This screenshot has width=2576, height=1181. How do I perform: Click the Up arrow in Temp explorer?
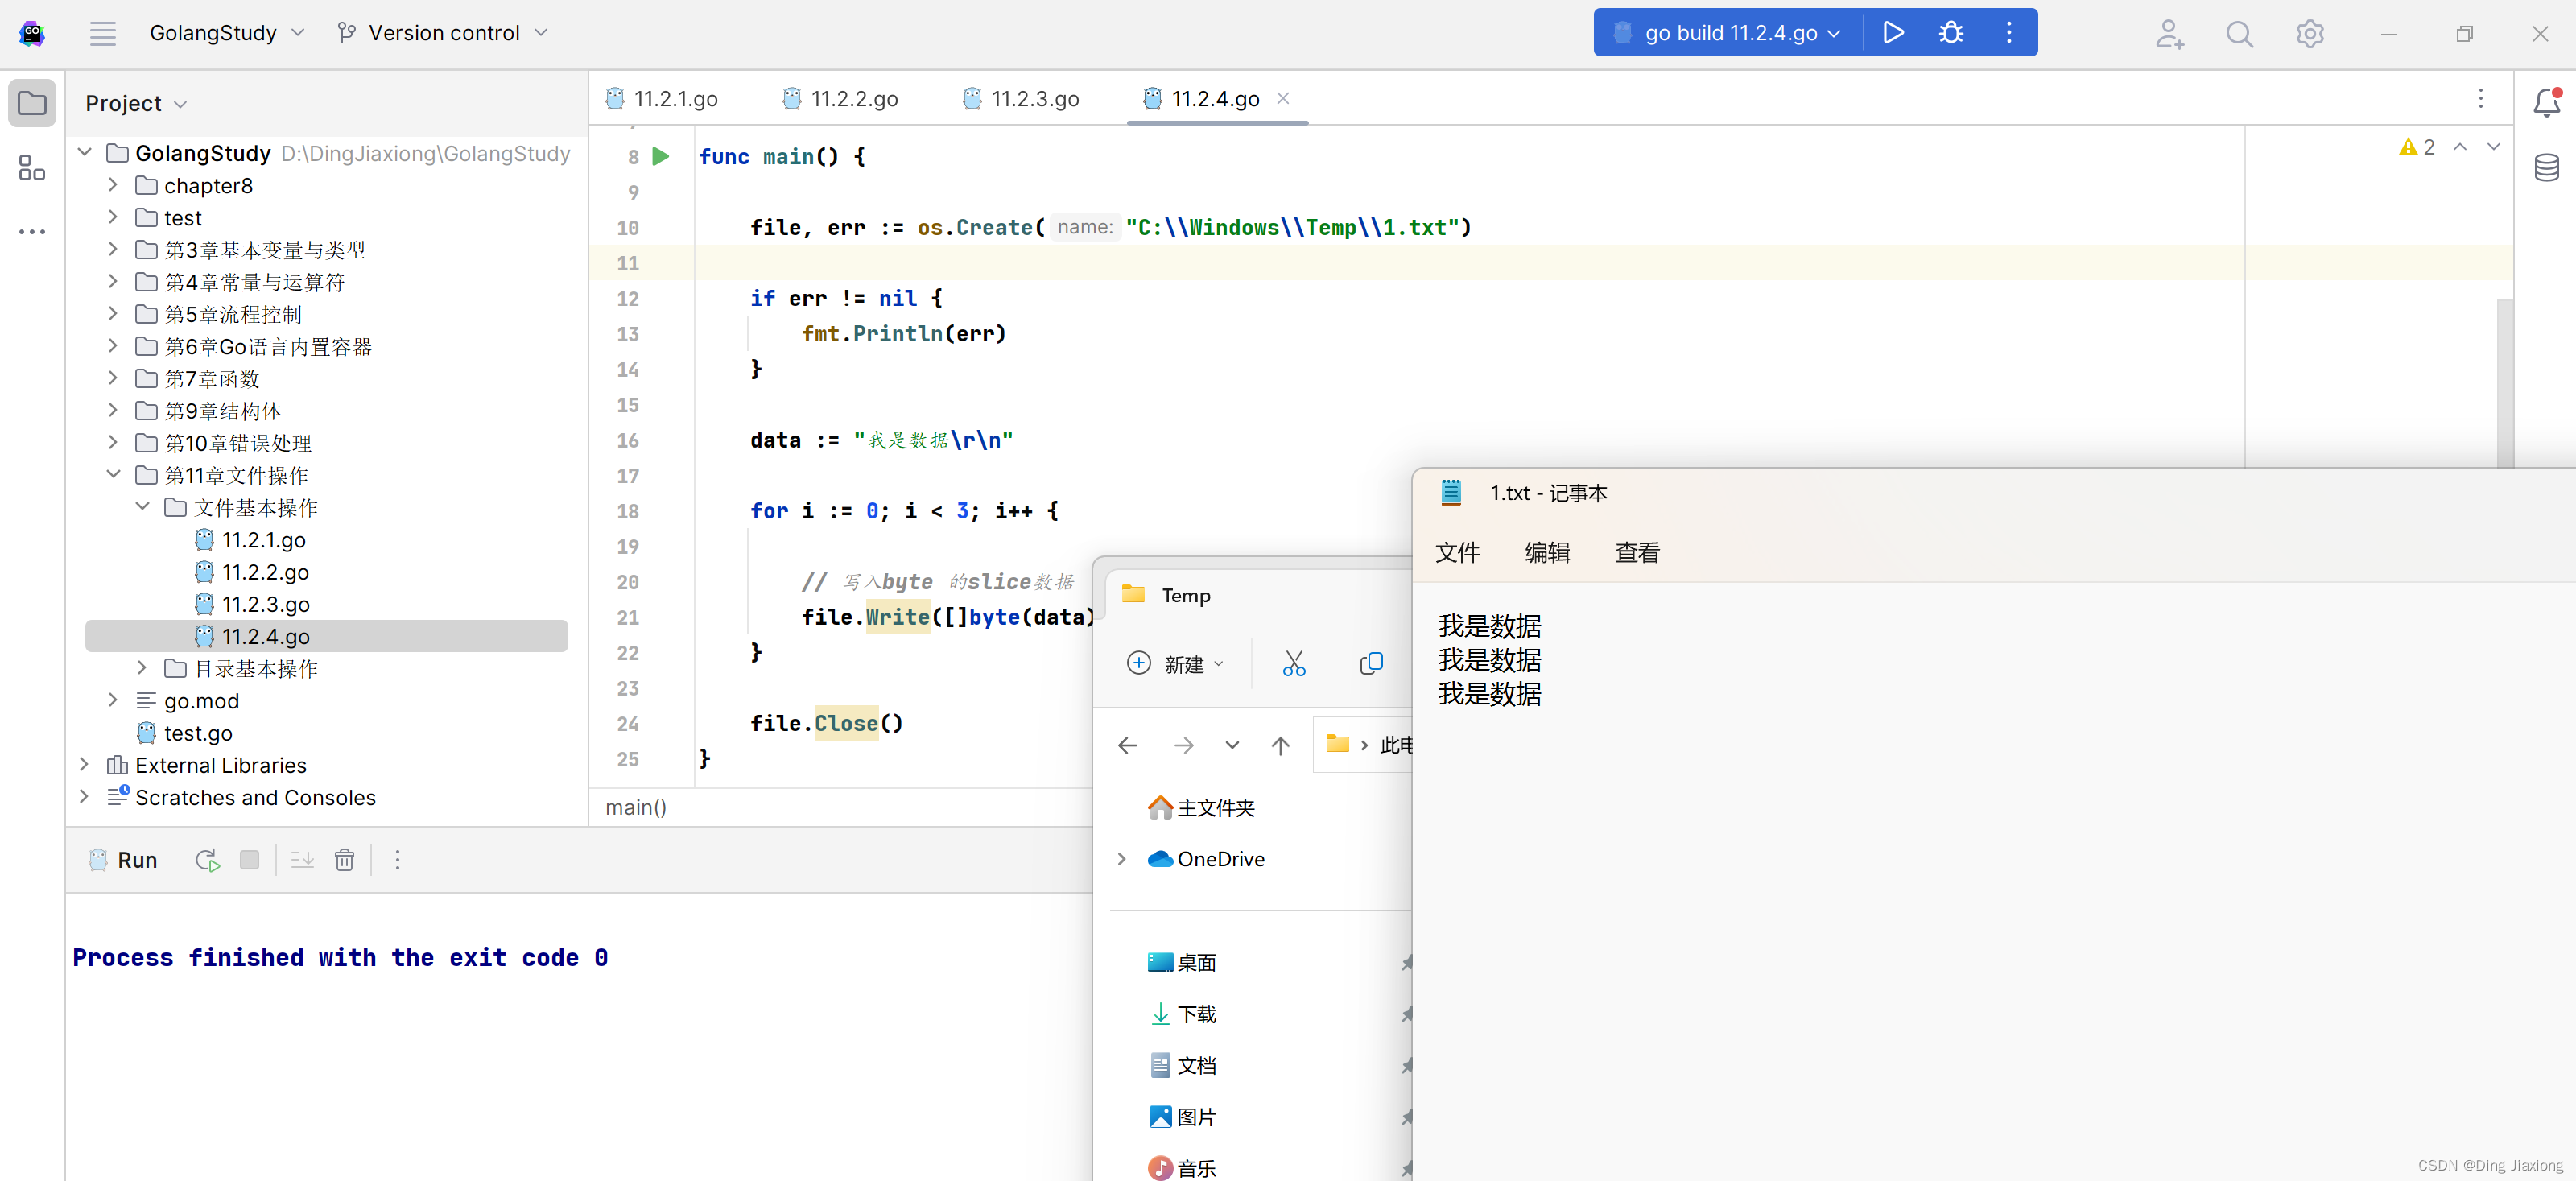pos(1280,745)
